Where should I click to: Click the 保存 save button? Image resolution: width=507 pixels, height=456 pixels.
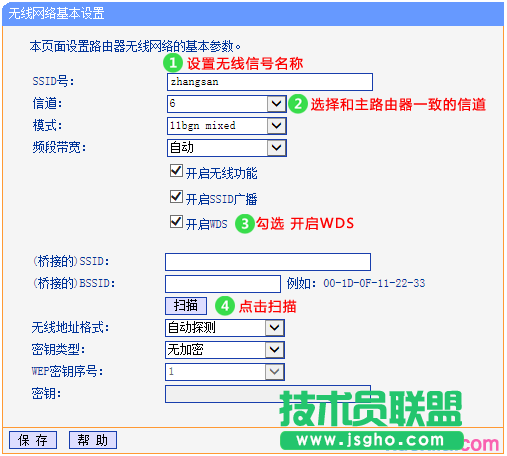click(x=33, y=440)
